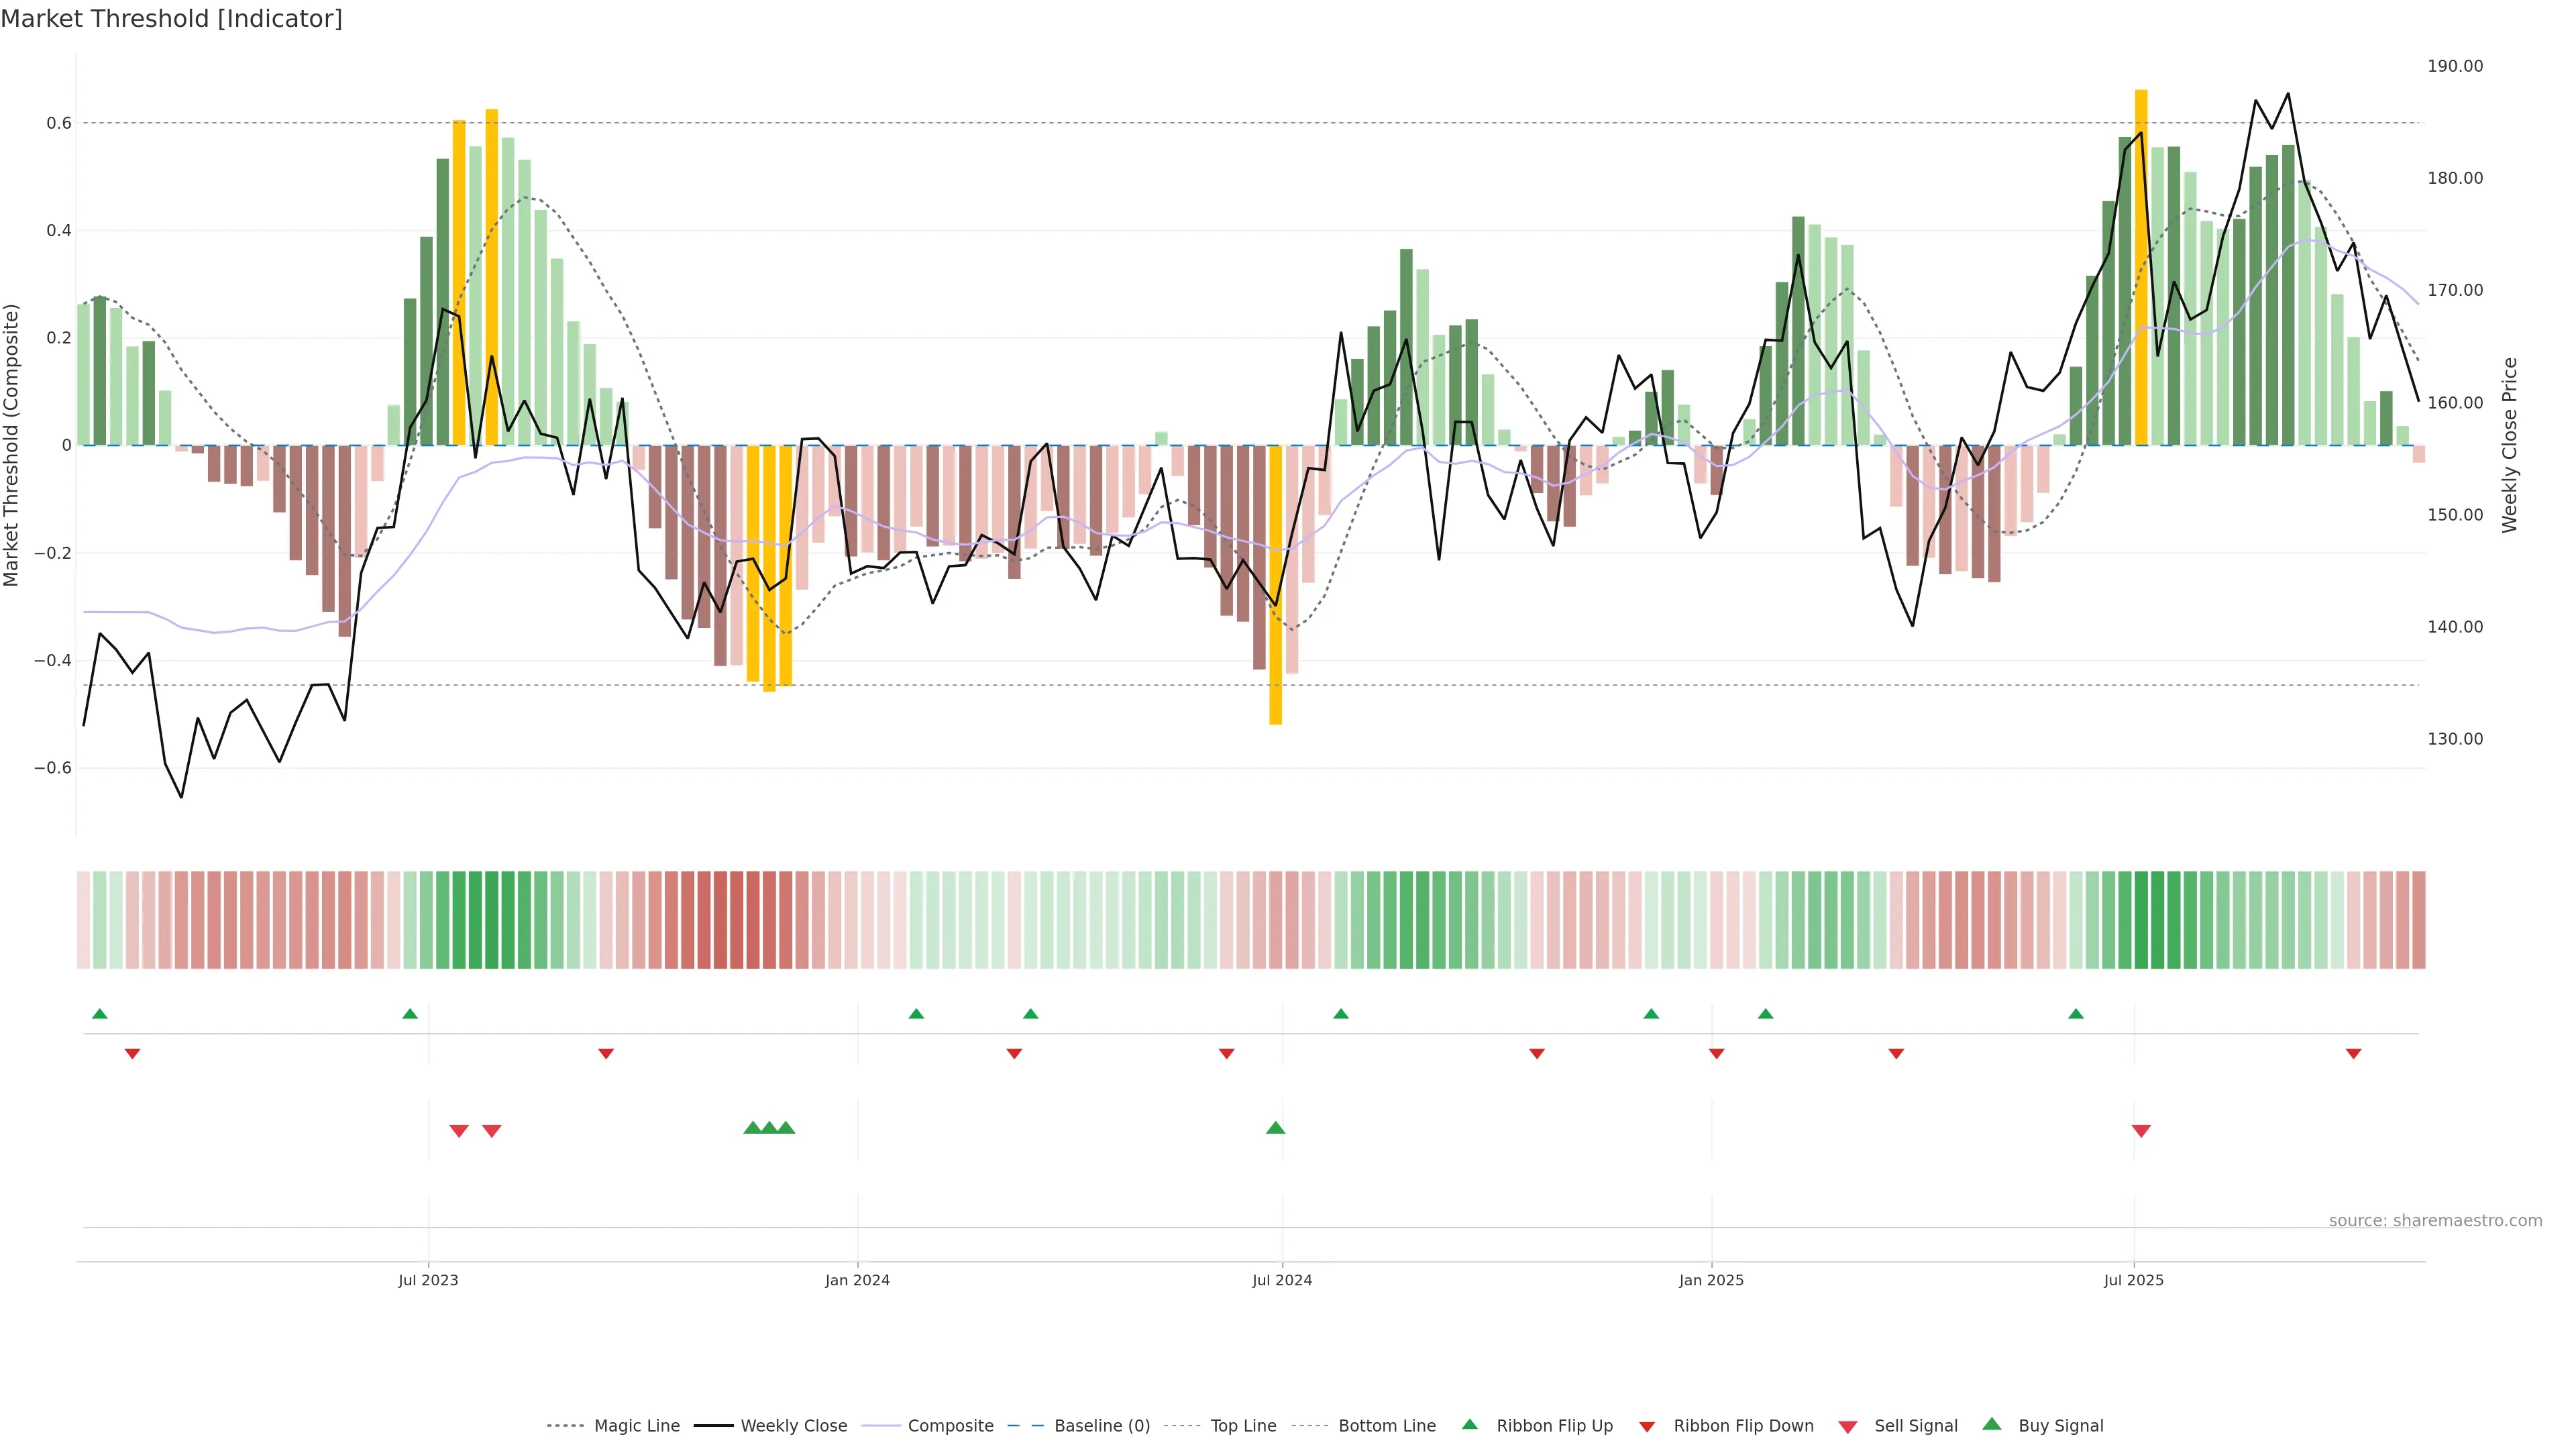
Task: Click the lone Buy Signal triangle near Jul 2024
Action: tap(1275, 1128)
